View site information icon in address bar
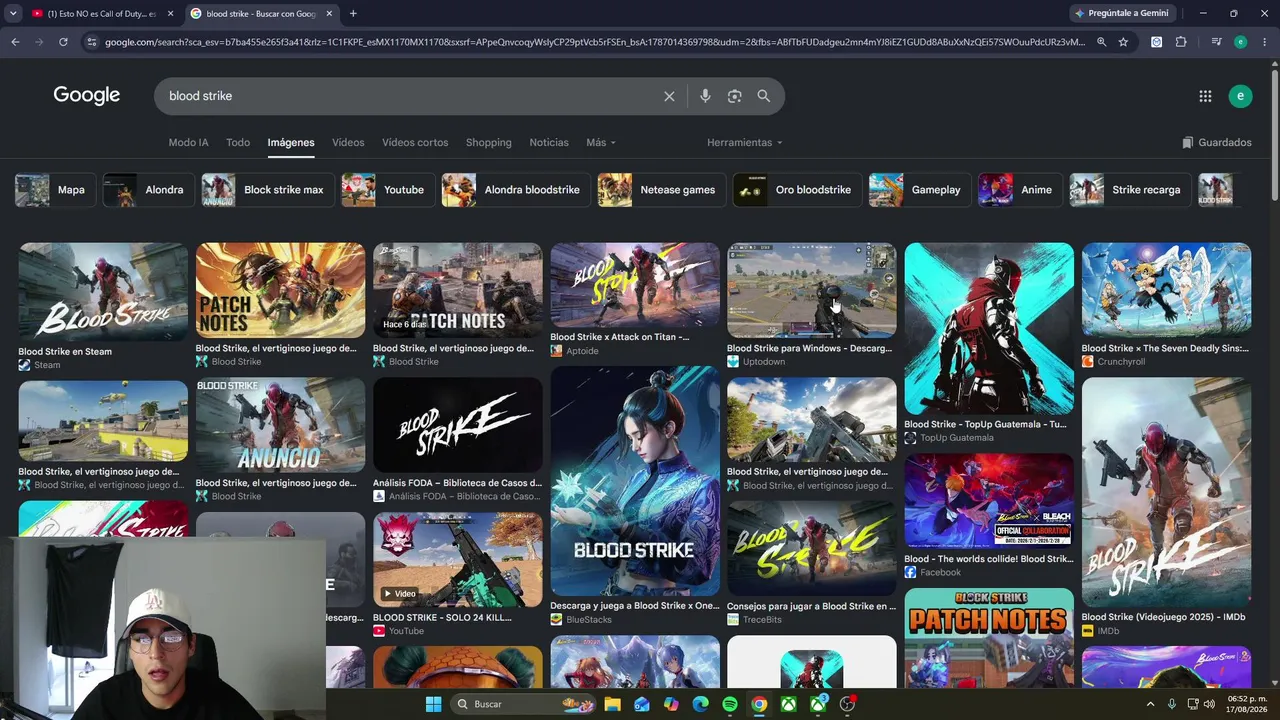 (x=92, y=42)
